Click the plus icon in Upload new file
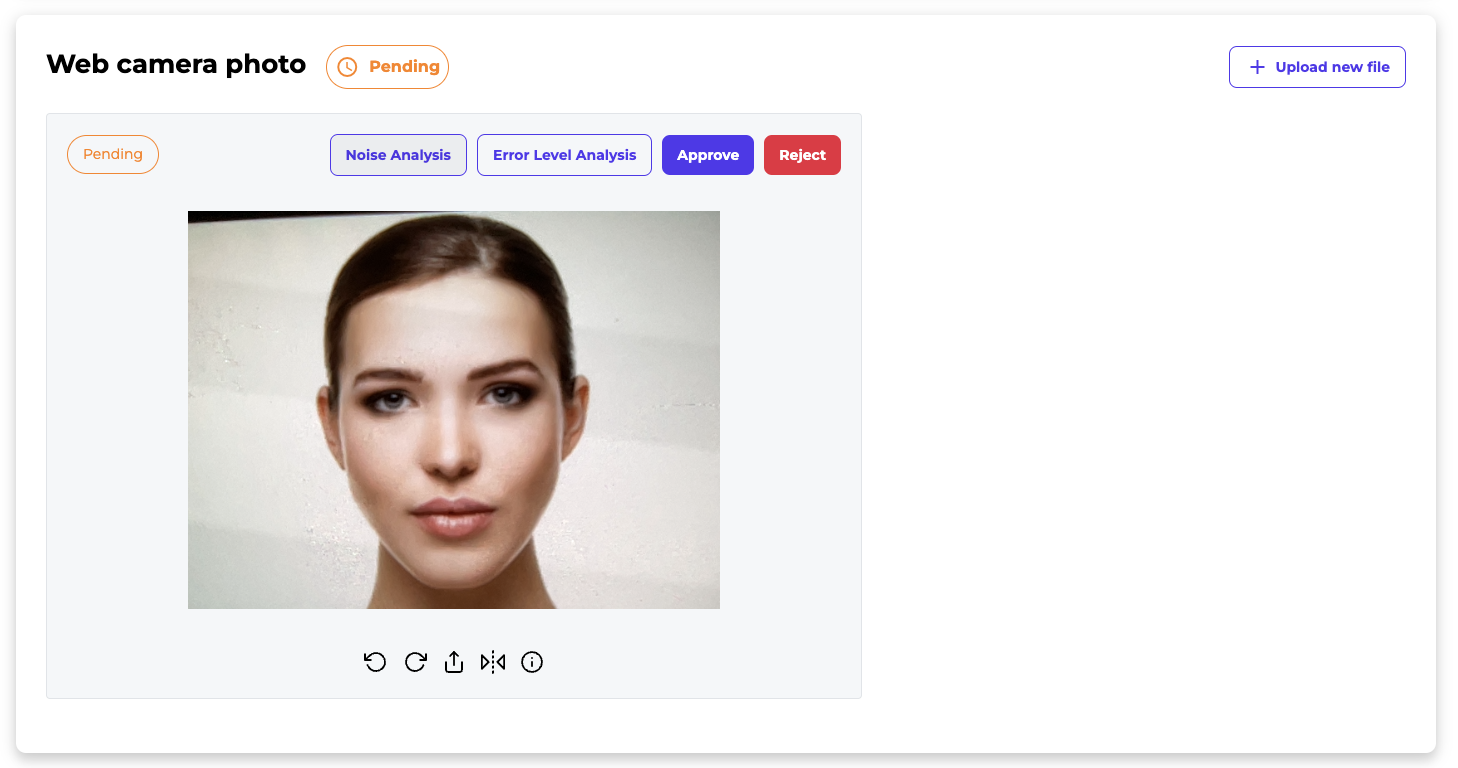 tap(1257, 67)
